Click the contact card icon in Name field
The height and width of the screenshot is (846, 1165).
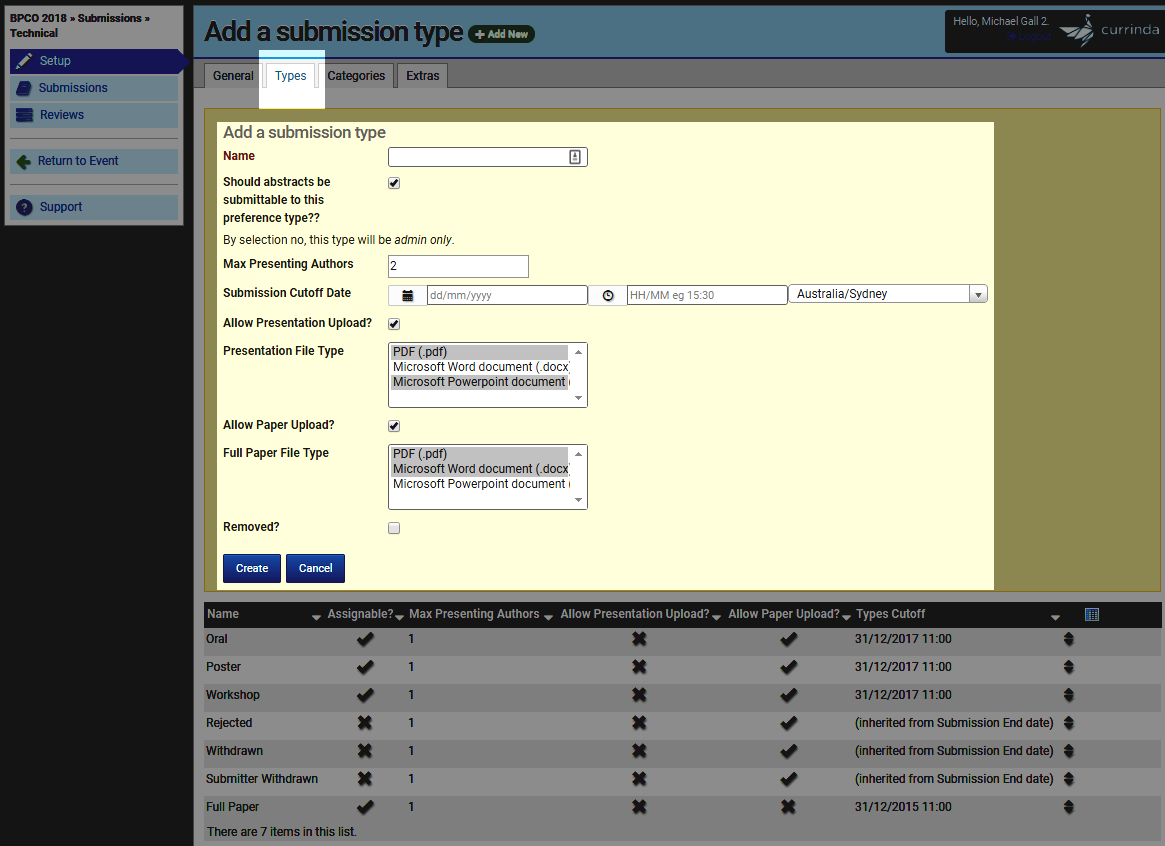pyautogui.click(x=575, y=157)
